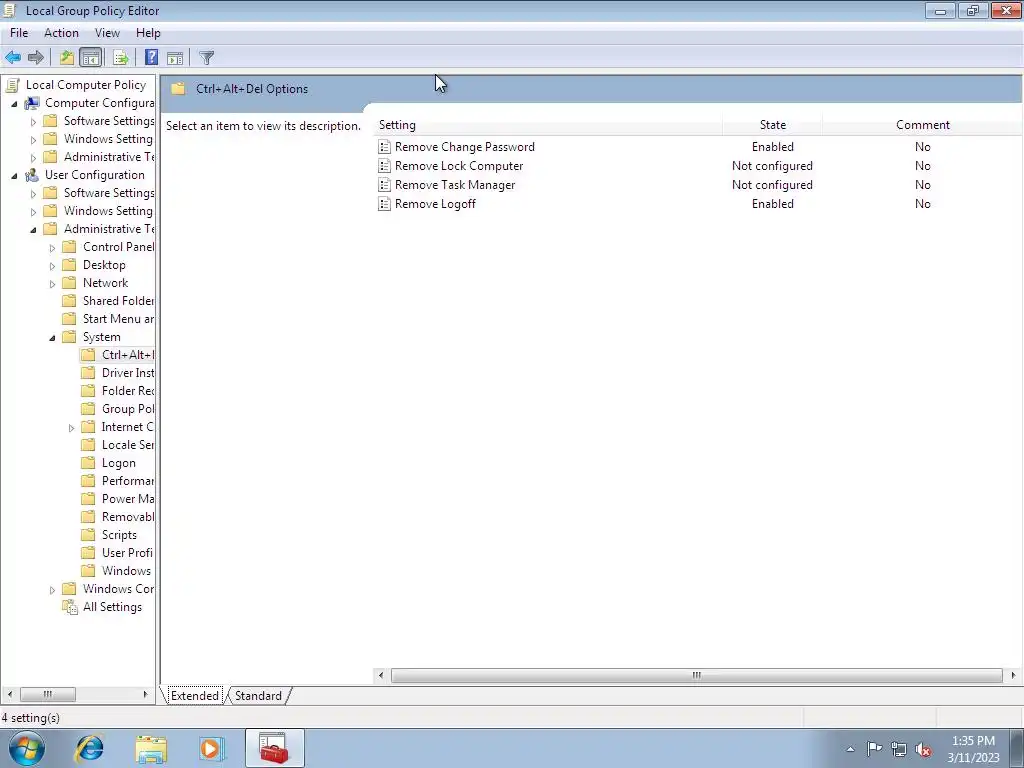
Task: Select the Scripts folder in the tree
Action: (120, 535)
